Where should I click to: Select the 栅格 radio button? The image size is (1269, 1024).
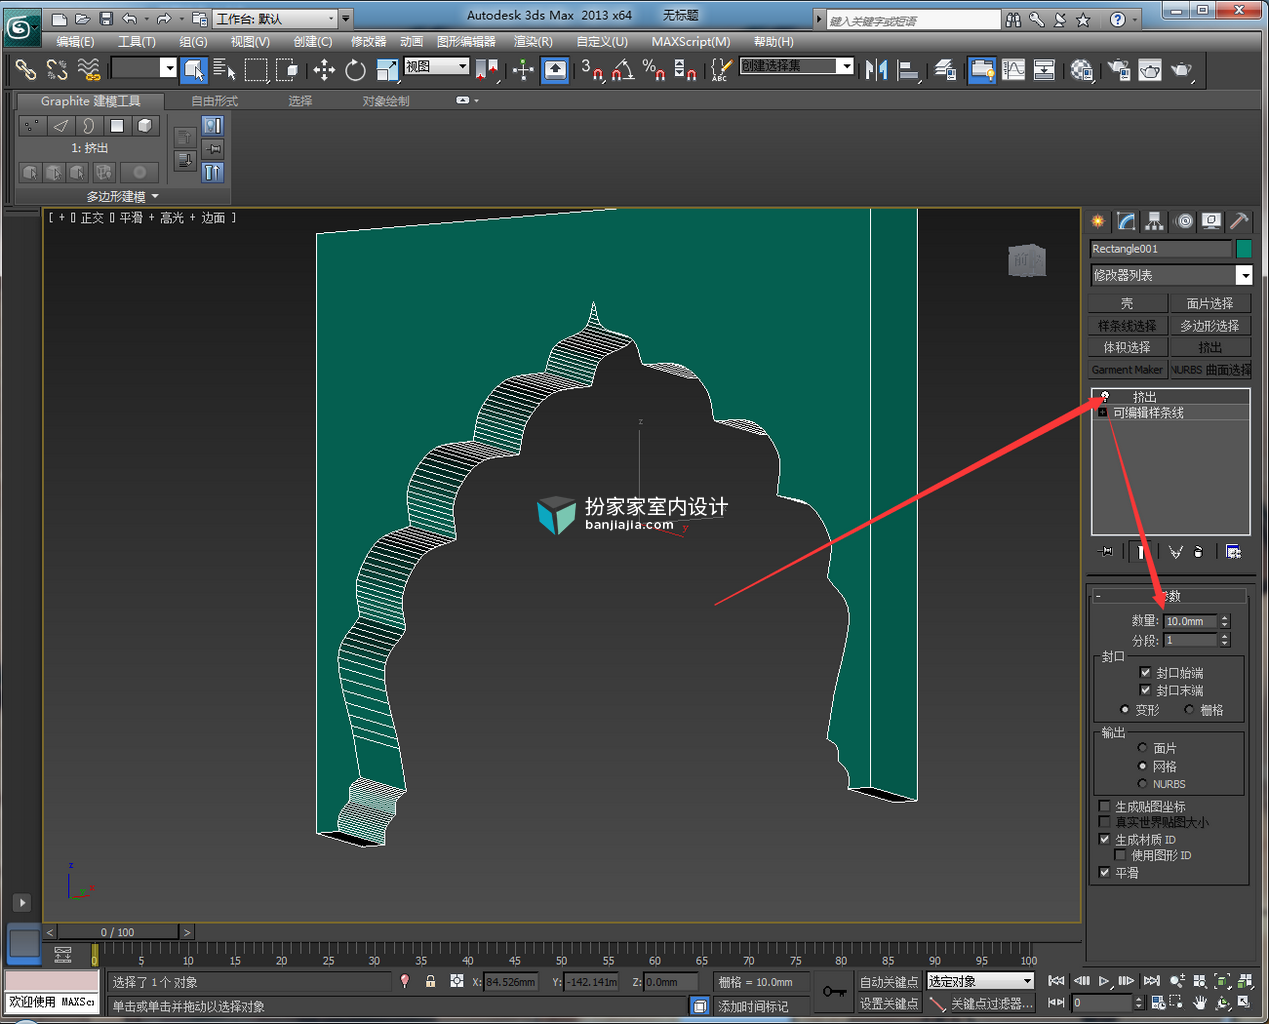1189,709
